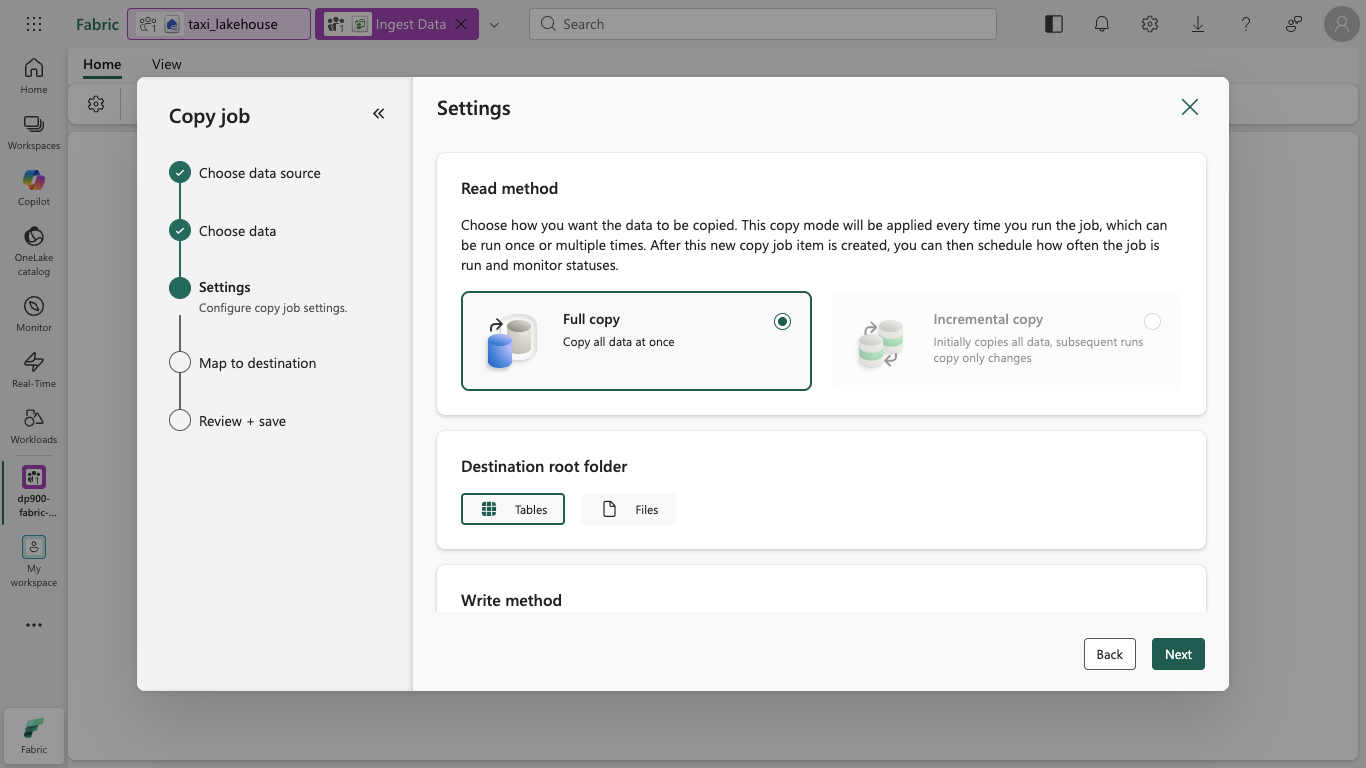
Task: Open the feedback icon in header
Action: [1294, 24]
